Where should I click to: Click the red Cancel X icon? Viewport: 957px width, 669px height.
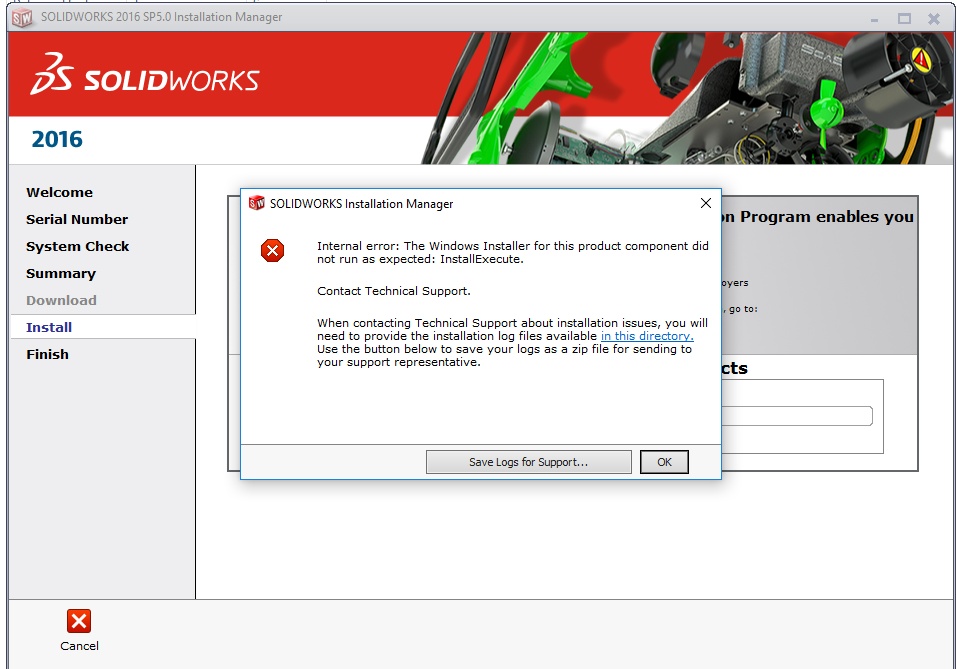[x=79, y=621]
